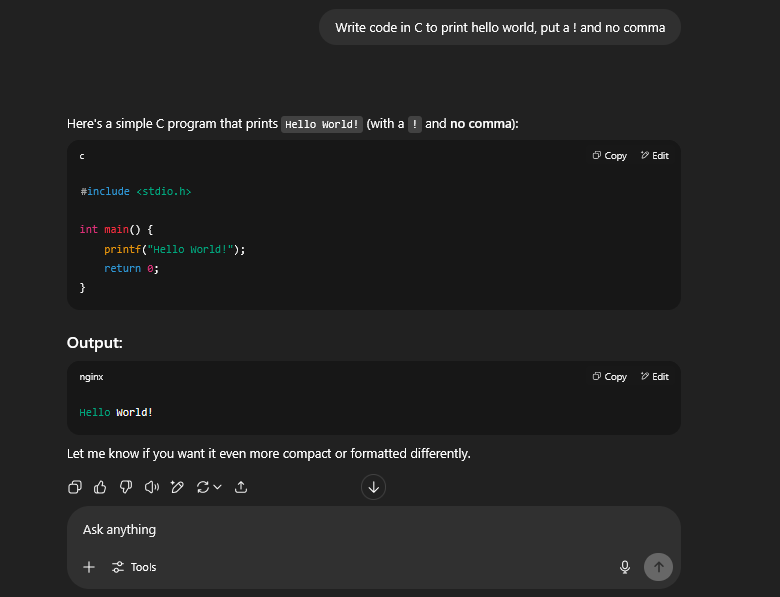Copy the C code block
Image resolution: width=780 pixels, height=597 pixels.
click(609, 156)
